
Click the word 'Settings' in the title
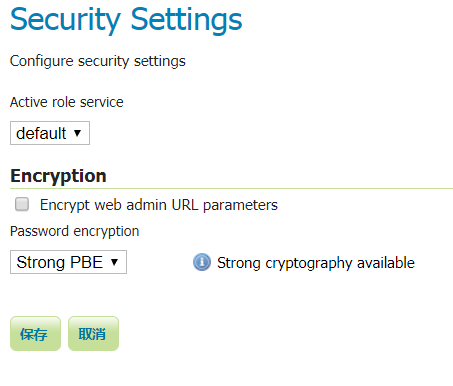point(186,21)
